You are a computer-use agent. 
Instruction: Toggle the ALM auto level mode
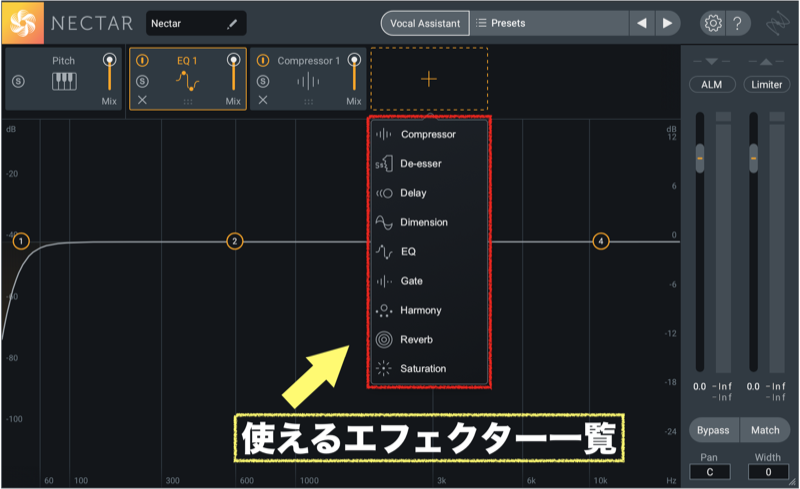[x=712, y=84]
